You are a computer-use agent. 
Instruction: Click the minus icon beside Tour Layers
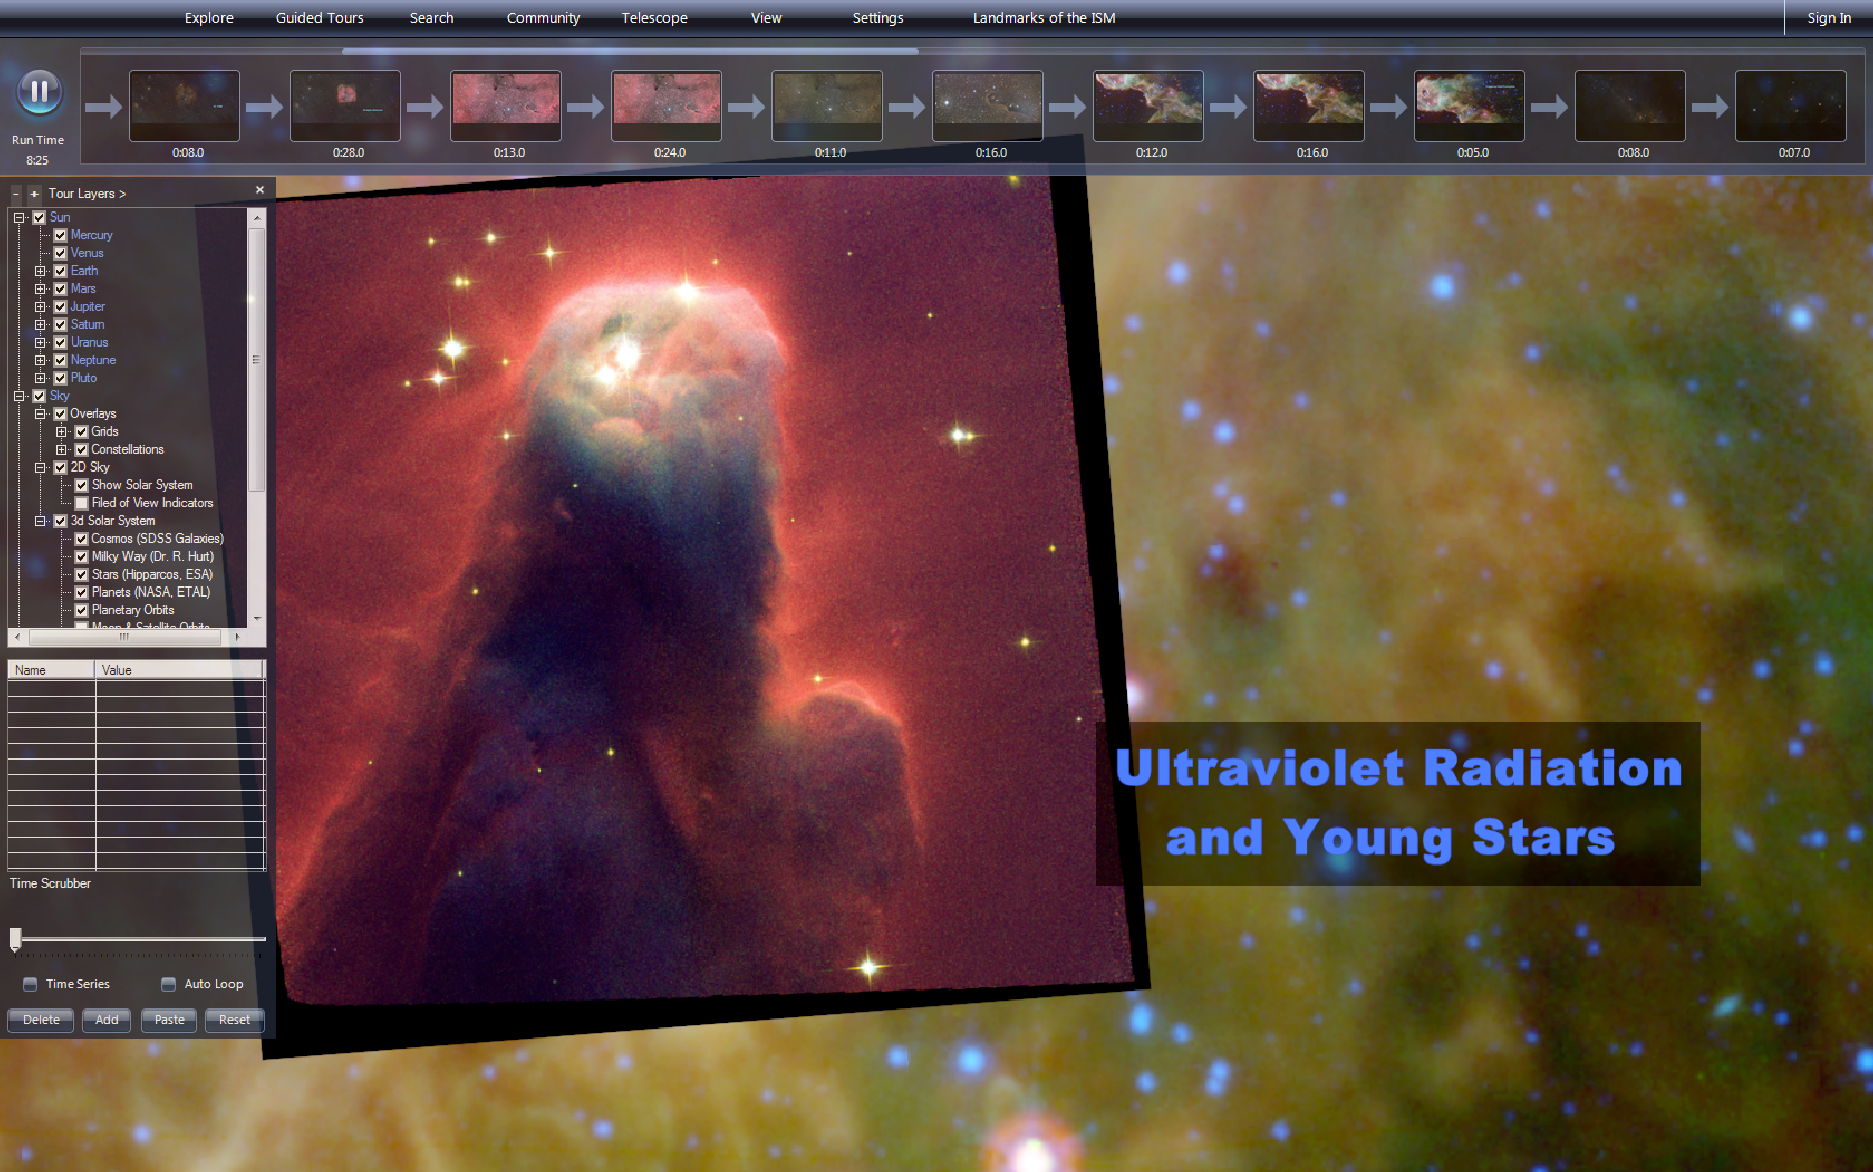16,193
